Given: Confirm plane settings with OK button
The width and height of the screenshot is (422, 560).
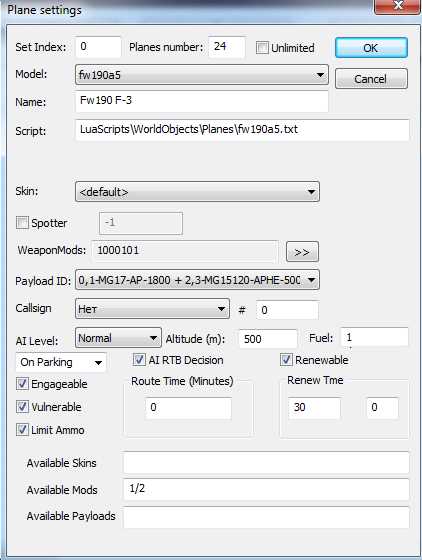Looking at the screenshot, I should (x=371, y=48).
